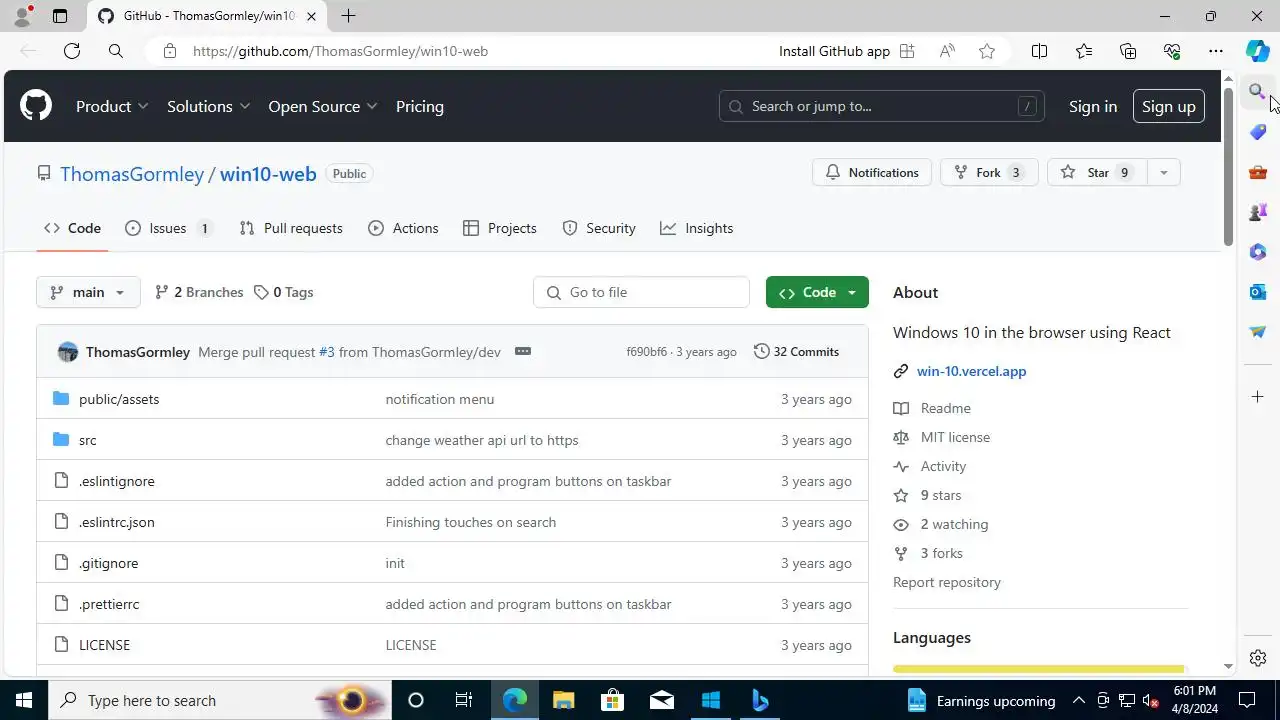
Task: Click JavaScript languages bar
Action: tap(1038, 669)
